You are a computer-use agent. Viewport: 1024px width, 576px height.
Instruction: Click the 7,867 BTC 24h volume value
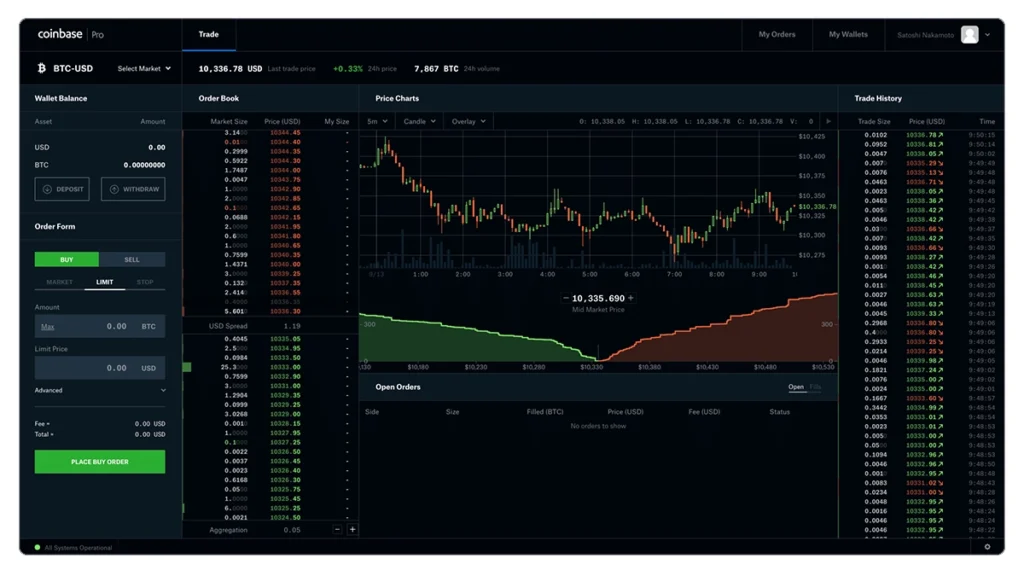click(x=436, y=69)
